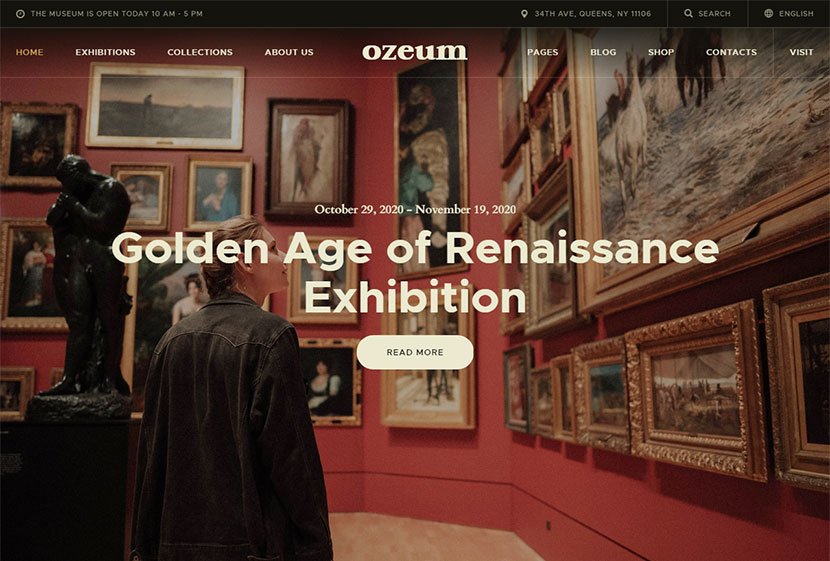Image resolution: width=830 pixels, height=561 pixels.
Task: Open the English language selector
Action: click(789, 13)
